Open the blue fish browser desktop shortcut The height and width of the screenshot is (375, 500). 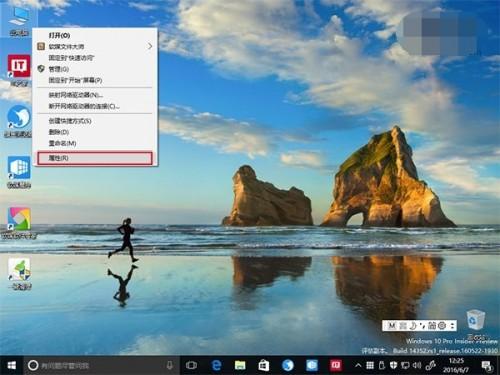point(19,121)
